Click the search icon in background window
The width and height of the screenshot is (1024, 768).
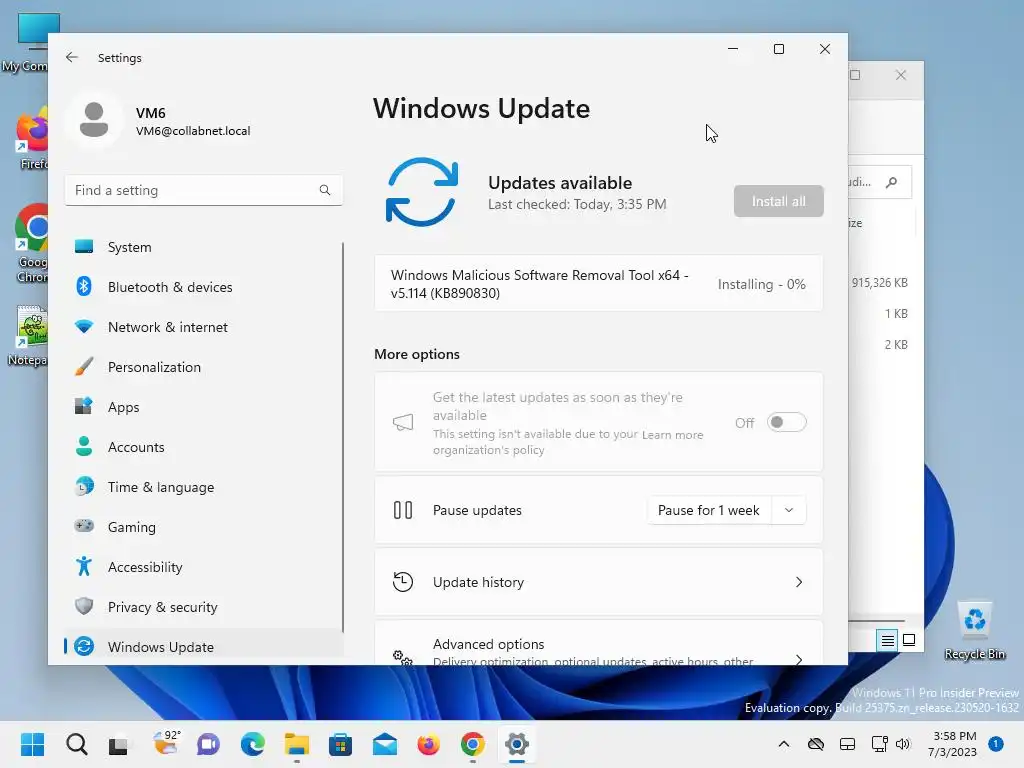point(891,182)
